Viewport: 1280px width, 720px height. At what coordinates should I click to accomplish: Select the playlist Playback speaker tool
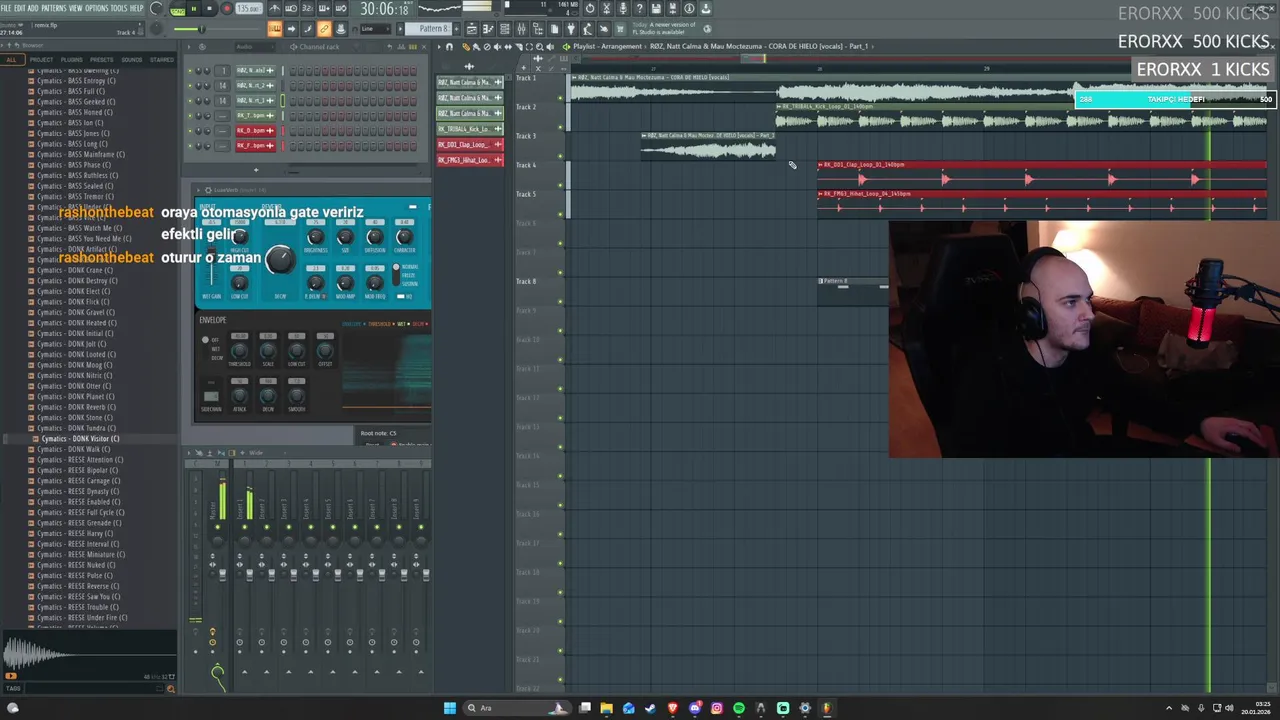pos(550,47)
